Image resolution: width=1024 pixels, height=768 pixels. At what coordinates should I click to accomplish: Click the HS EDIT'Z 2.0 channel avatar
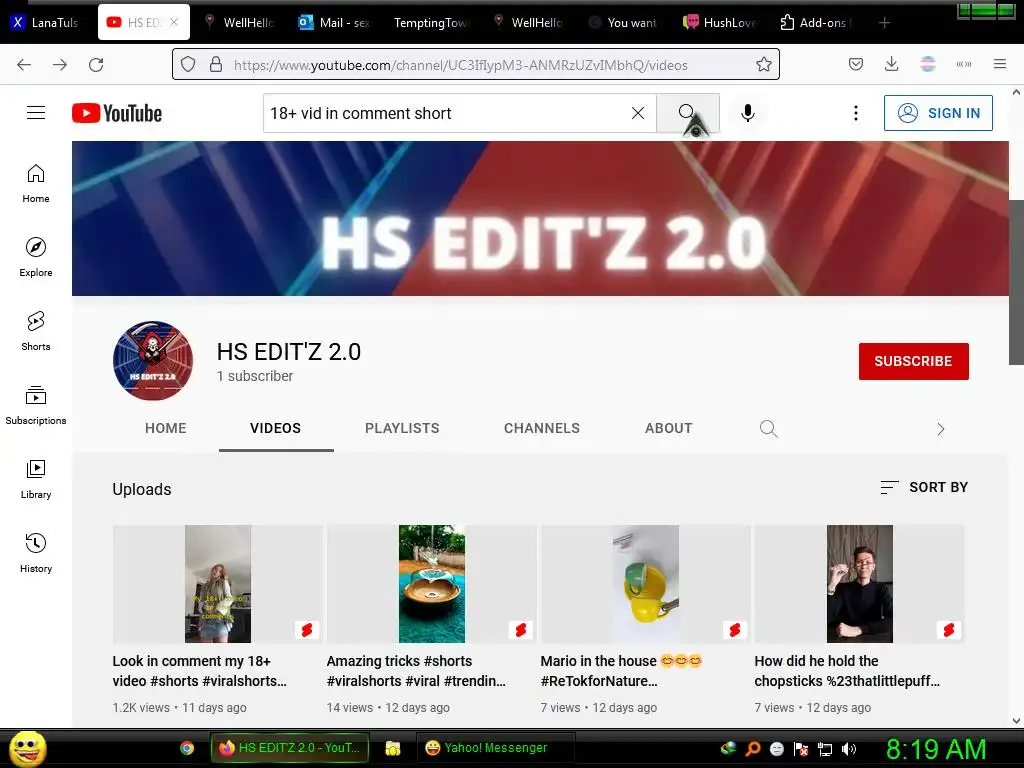153,360
